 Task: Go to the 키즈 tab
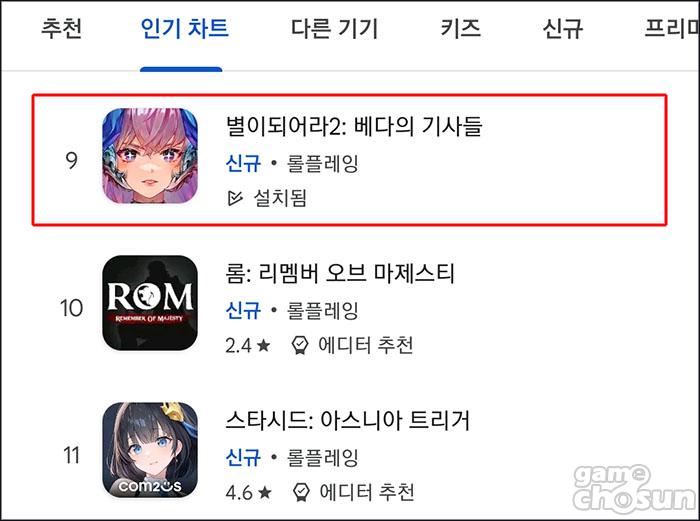460,28
